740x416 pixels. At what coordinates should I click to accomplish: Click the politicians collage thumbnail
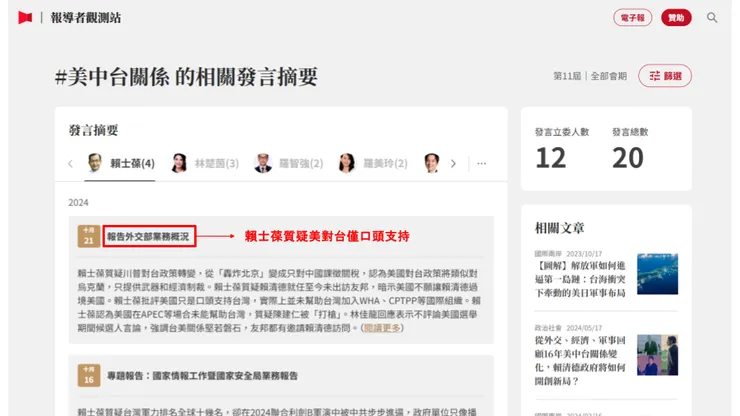pos(657,355)
